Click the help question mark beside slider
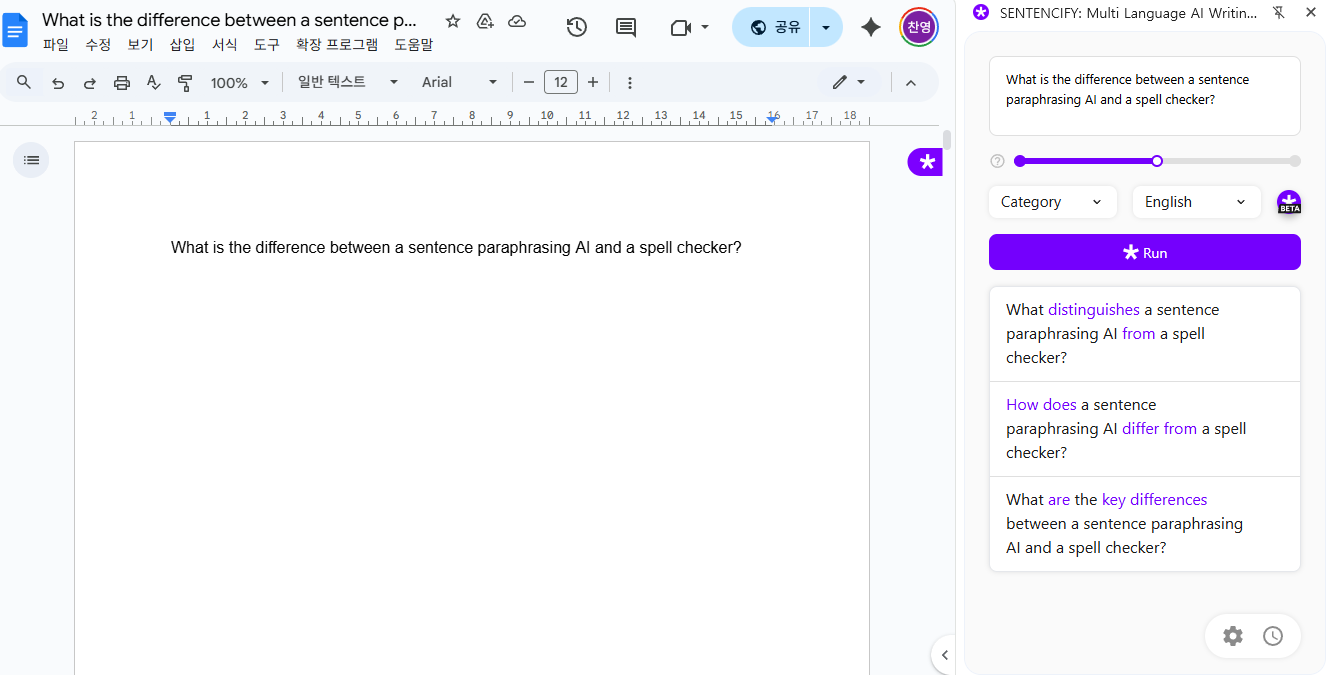The width and height of the screenshot is (1328, 675). [997, 161]
